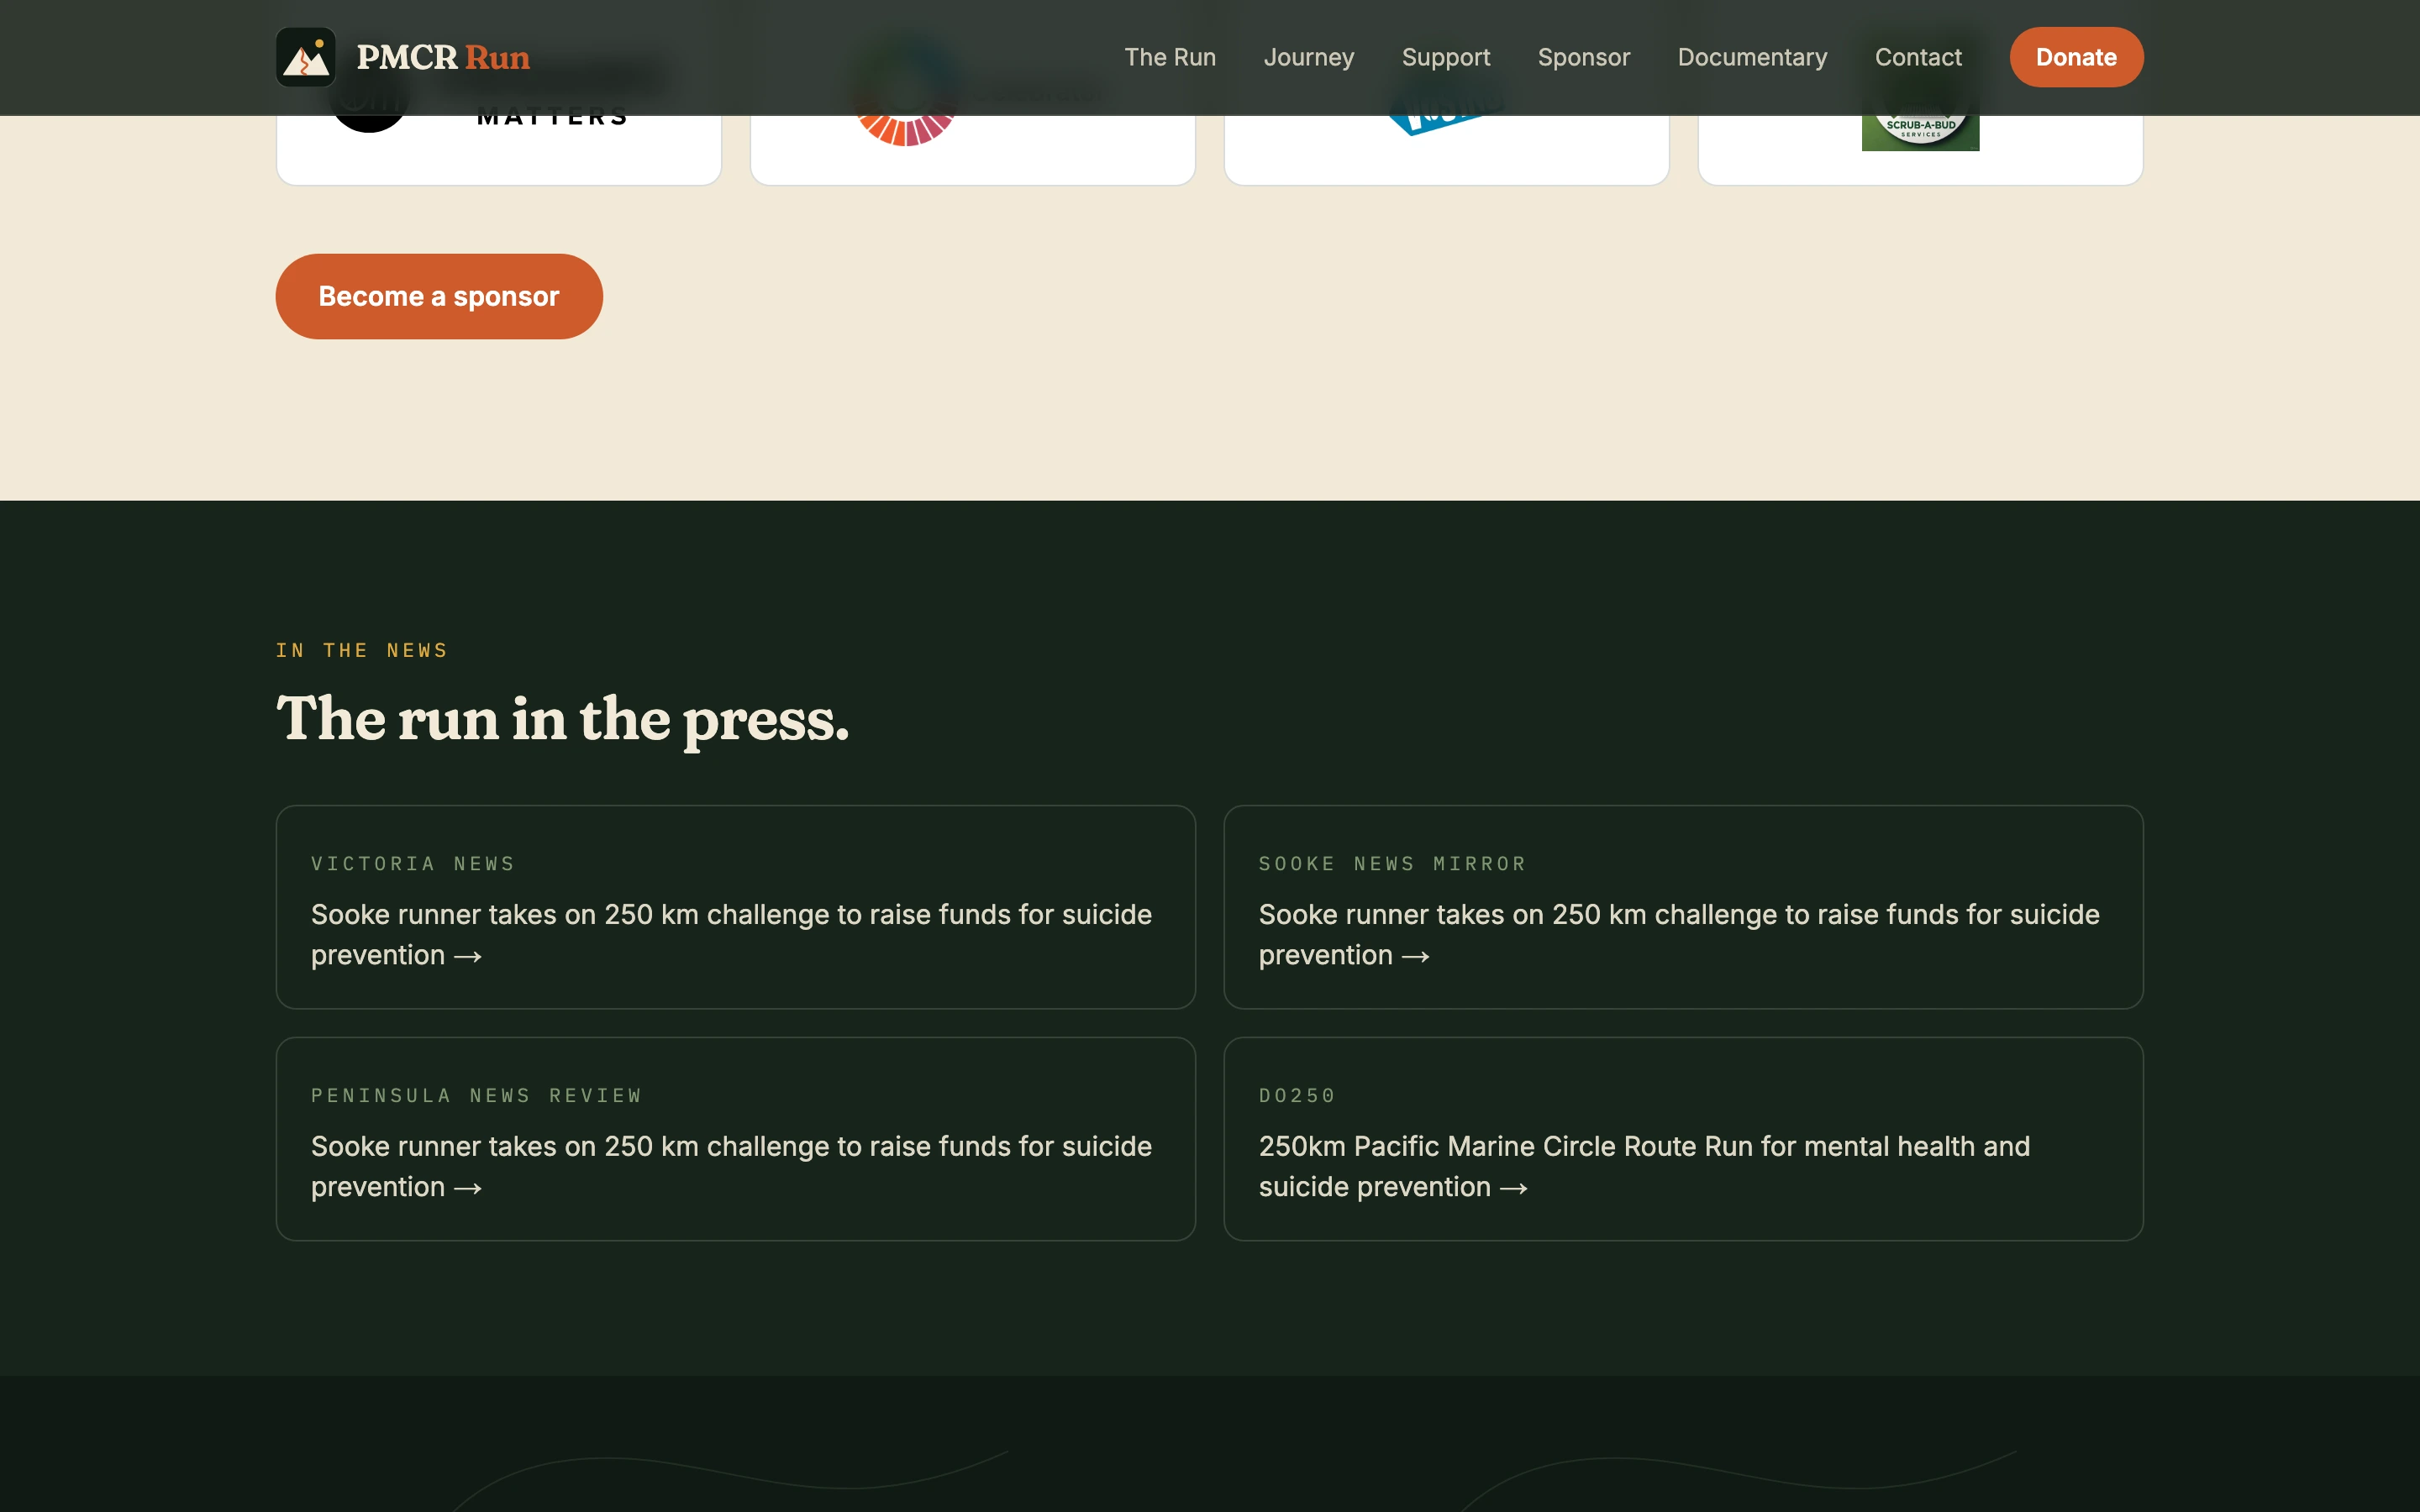Click the IN THE NEWS label
This screenshot has width=2420, height=1512.
(x=362, y=650)
